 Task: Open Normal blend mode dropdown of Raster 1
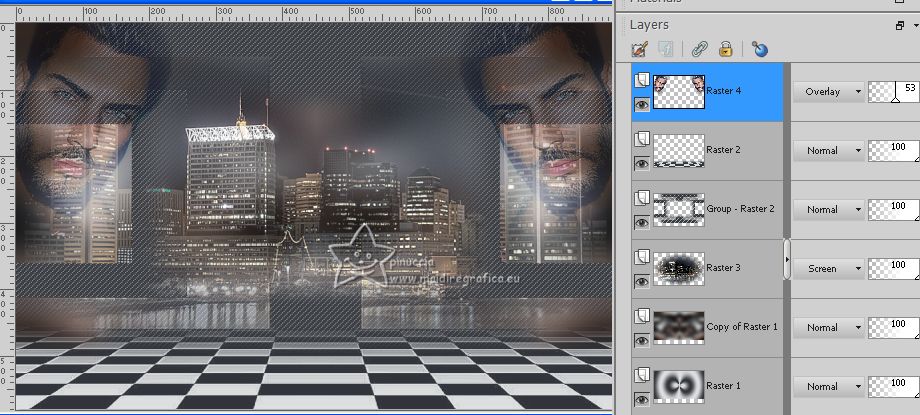[828, 387]
